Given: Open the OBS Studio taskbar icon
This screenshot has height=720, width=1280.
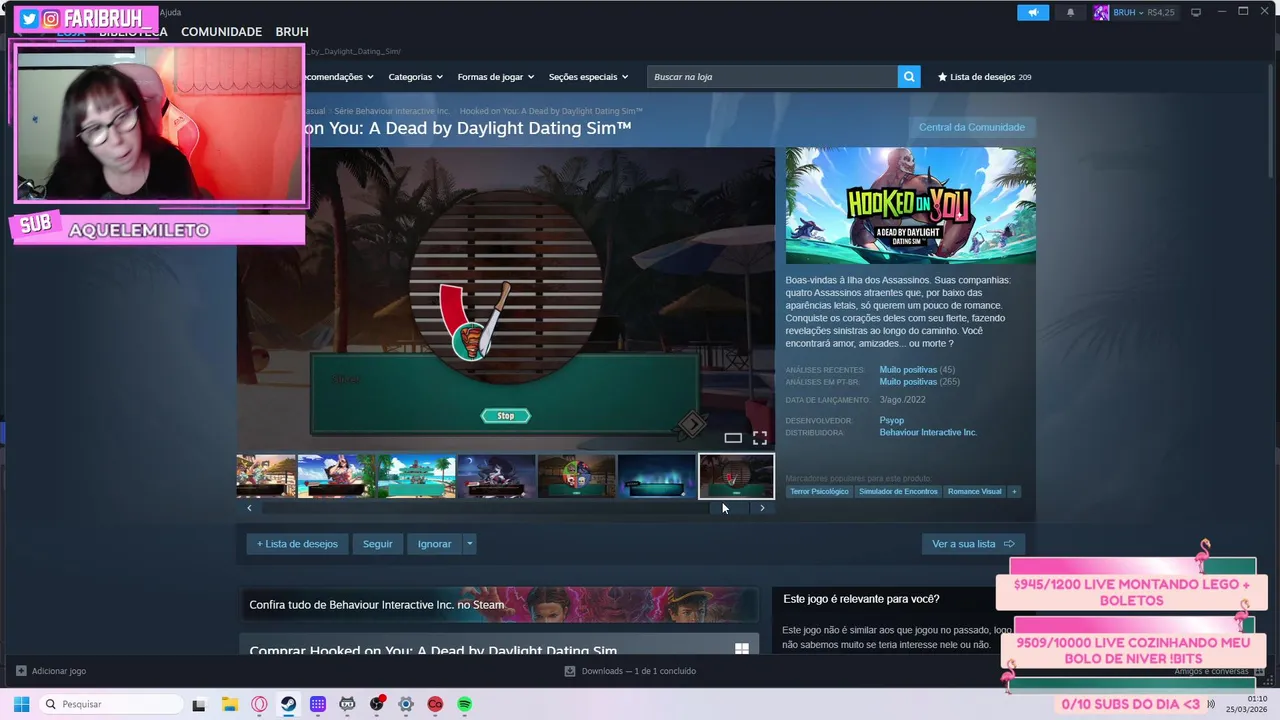Looking at the screenshot, I should pos(377,704).
